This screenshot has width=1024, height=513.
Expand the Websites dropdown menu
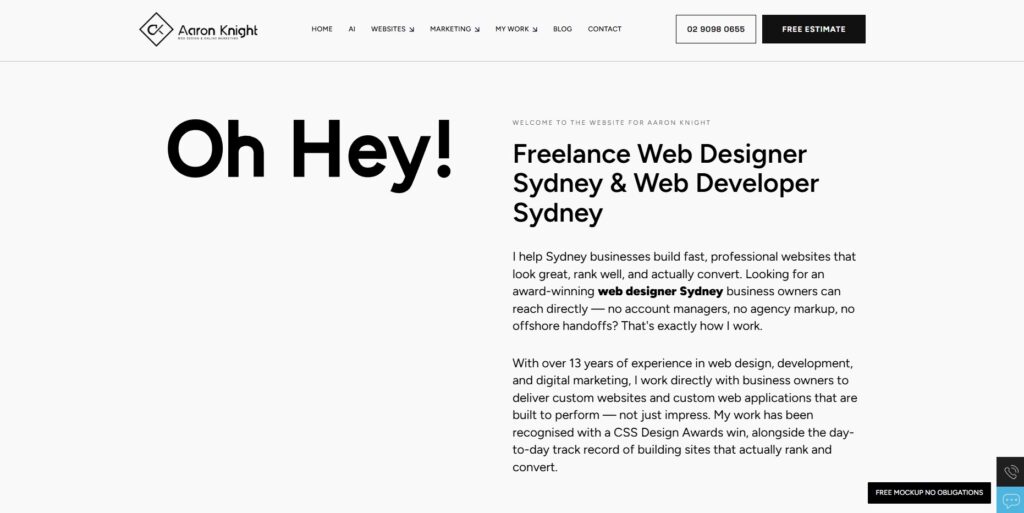coord(392,29)
